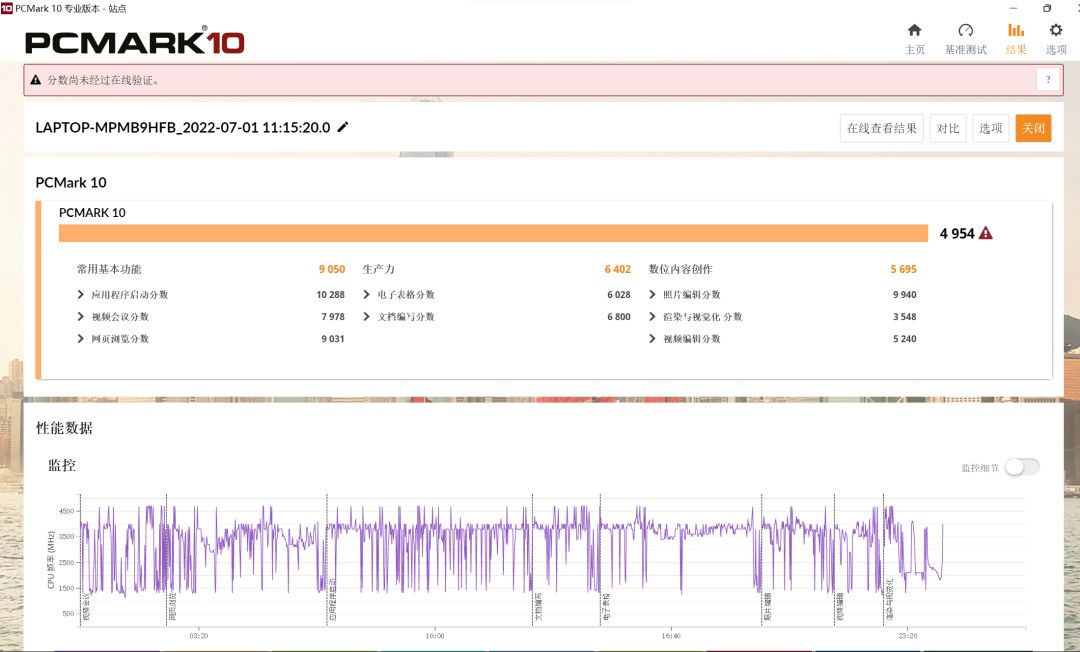Click the orange PCMark 10 score bar

tap(493, 233)
